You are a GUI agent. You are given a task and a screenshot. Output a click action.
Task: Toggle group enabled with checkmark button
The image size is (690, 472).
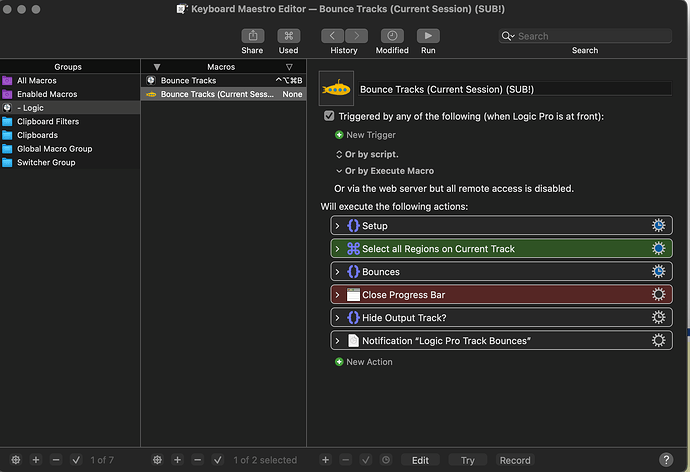(x=76, y=460)
